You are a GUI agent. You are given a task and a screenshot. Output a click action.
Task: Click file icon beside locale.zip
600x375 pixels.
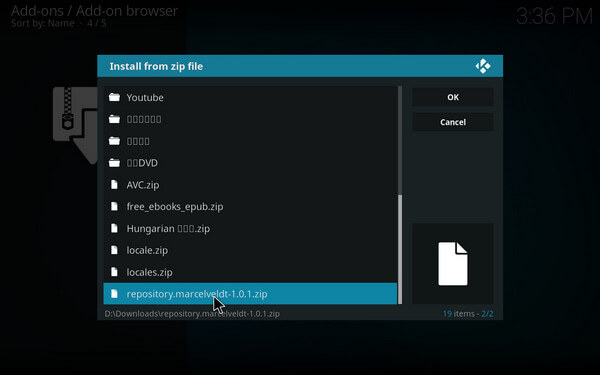(114, 250)
